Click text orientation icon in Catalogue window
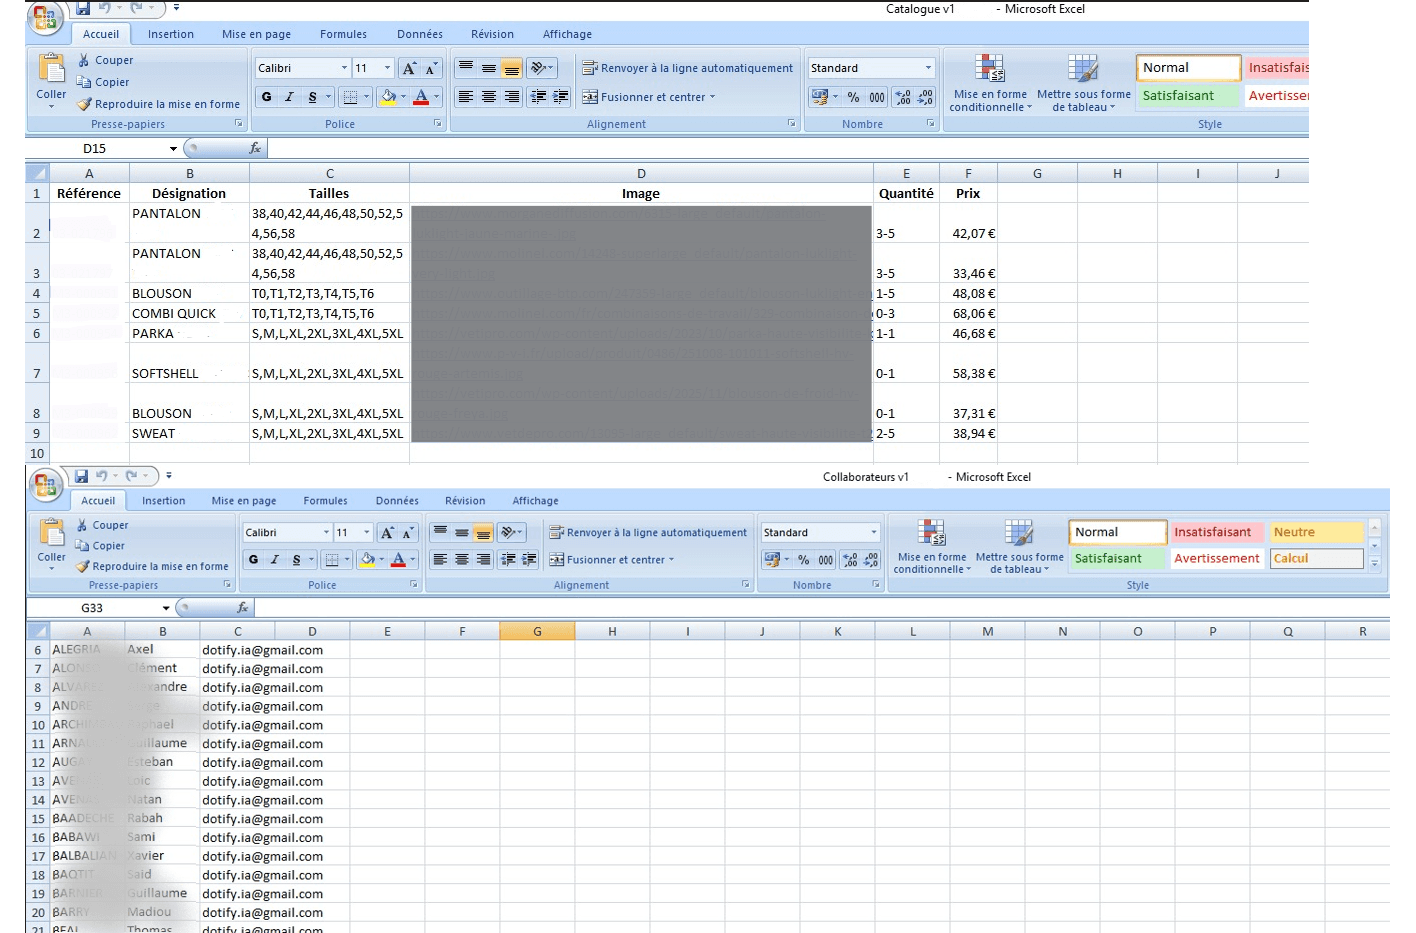1416x933 pixels. point(539,68)
